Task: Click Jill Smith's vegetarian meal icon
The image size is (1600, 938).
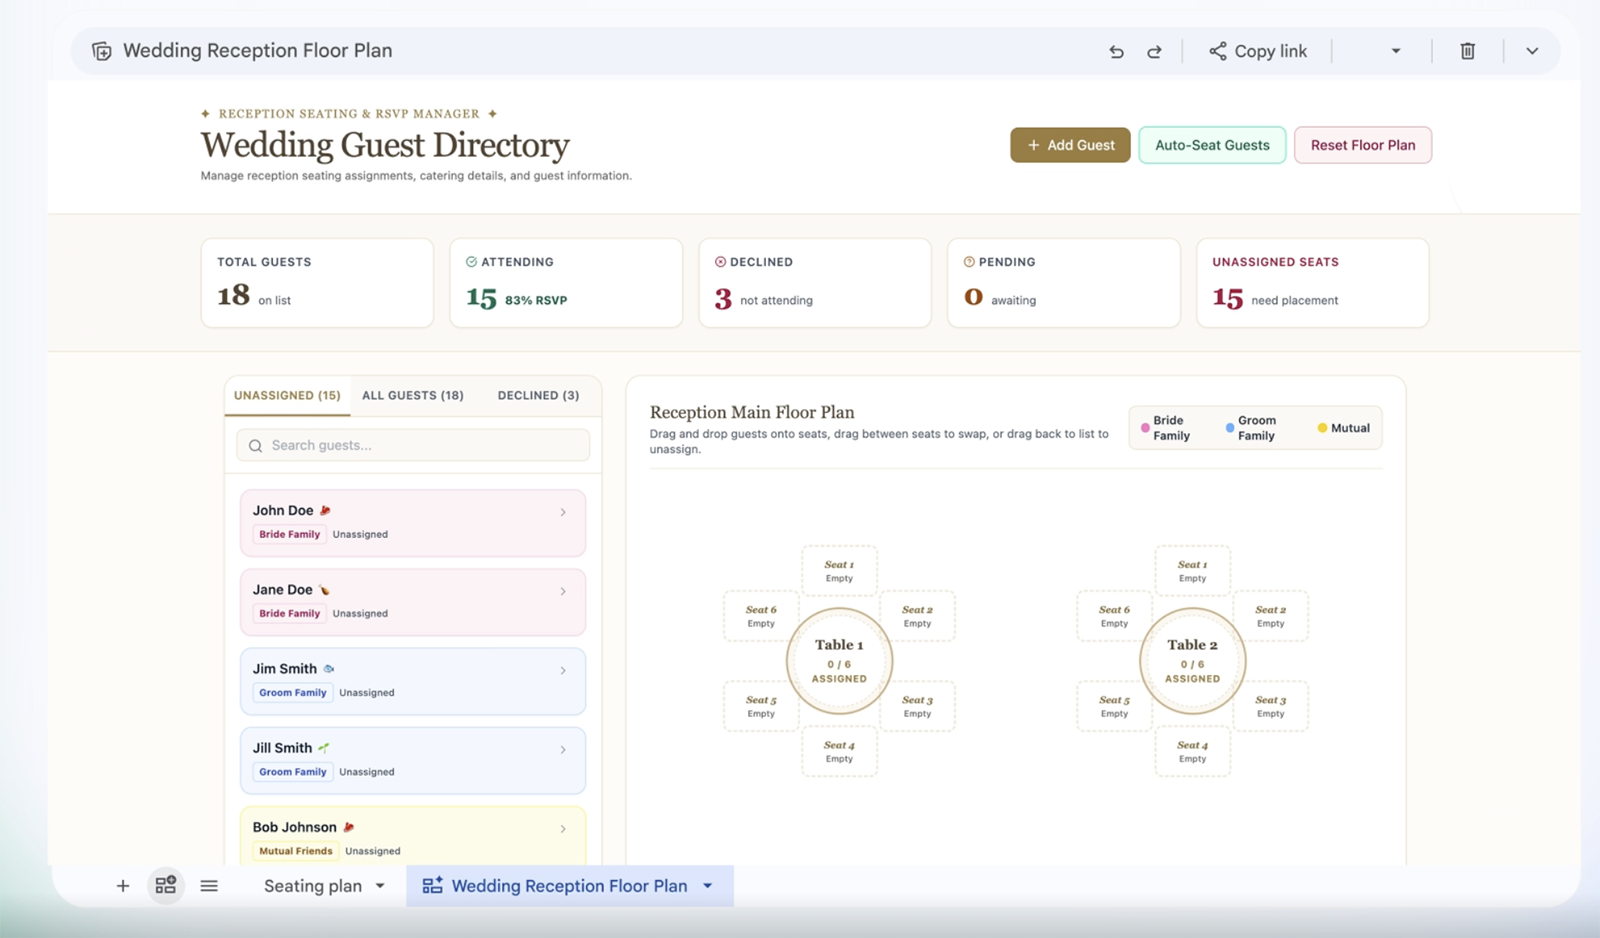Action: coord(323,748)
